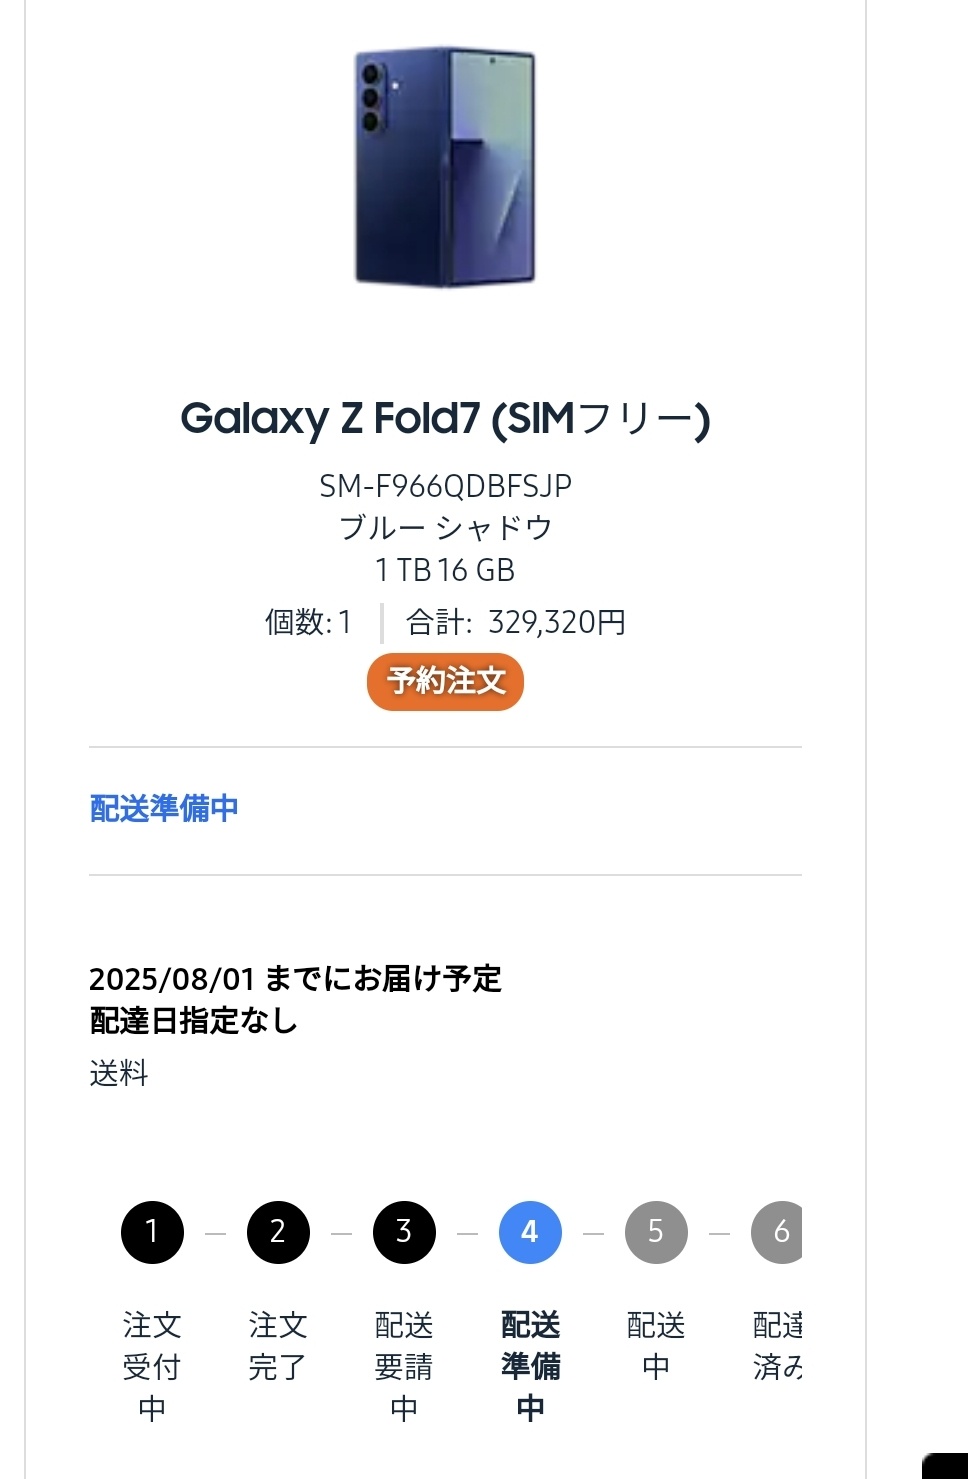
Task: Open the Galaxy Z Fold7 product image
Action: (445, 167)
